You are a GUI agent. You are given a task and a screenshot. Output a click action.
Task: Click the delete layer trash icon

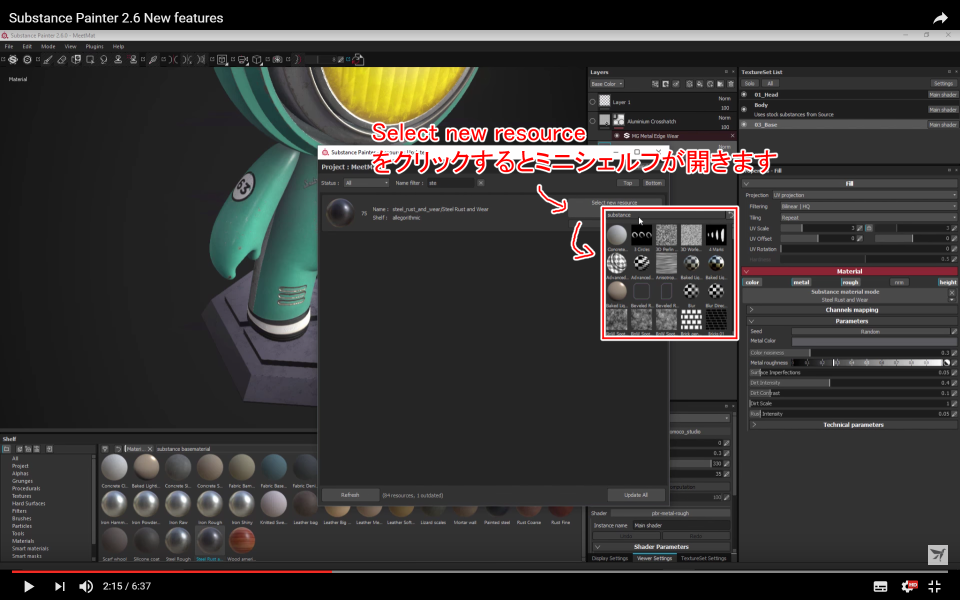(730, 84)
